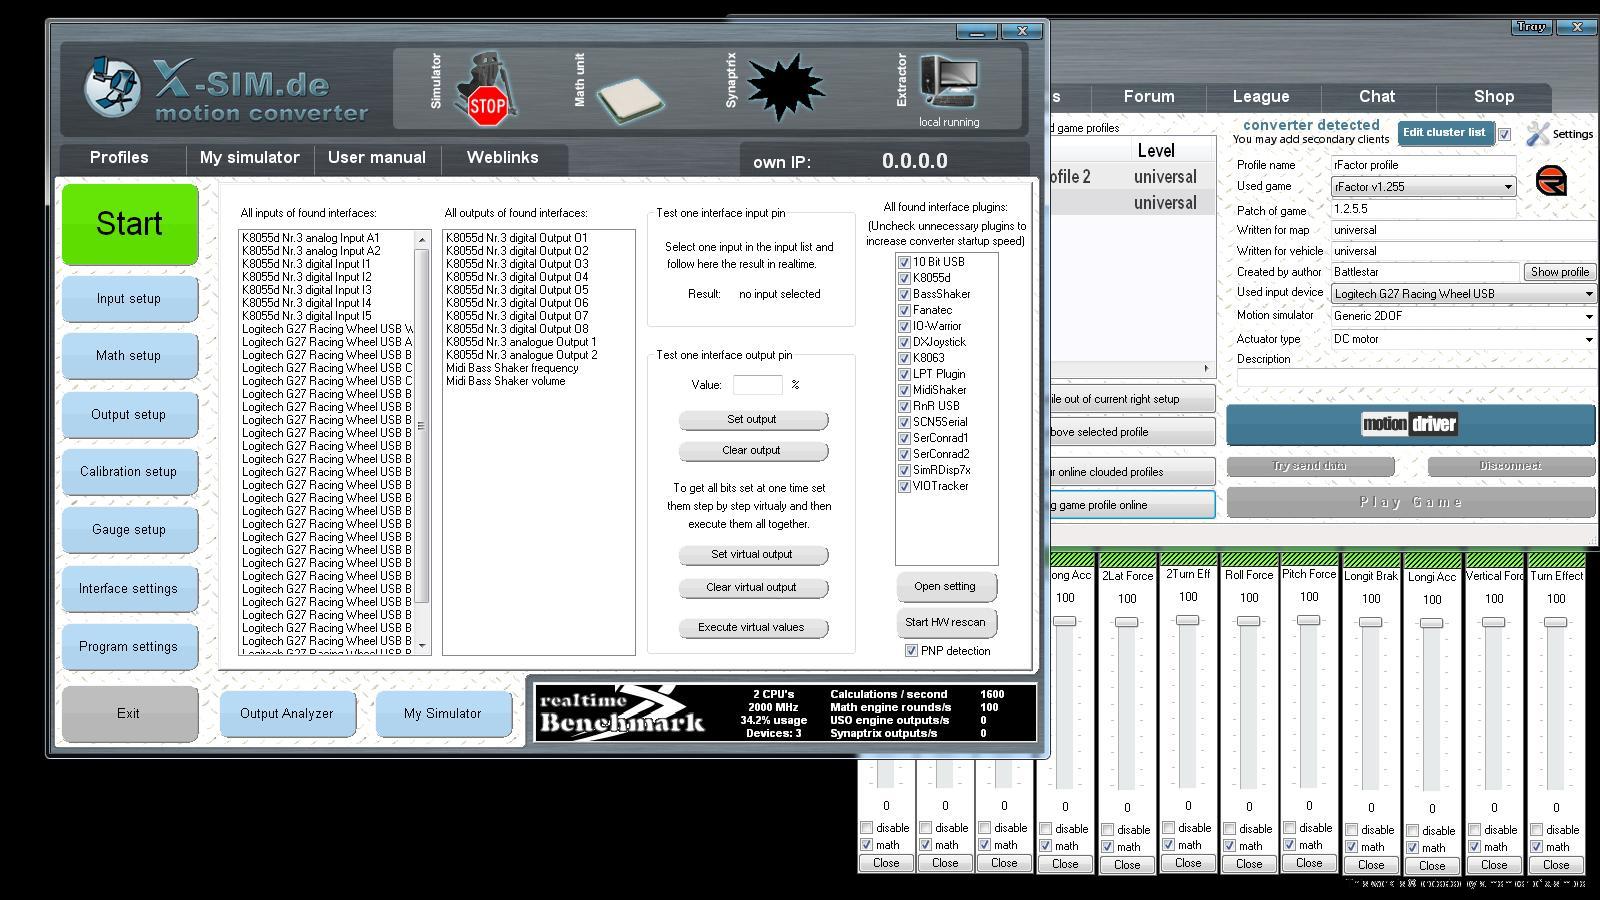Open Math setup
The width and height of the screenshot is (1600, 900).
(x=129, y=356)
